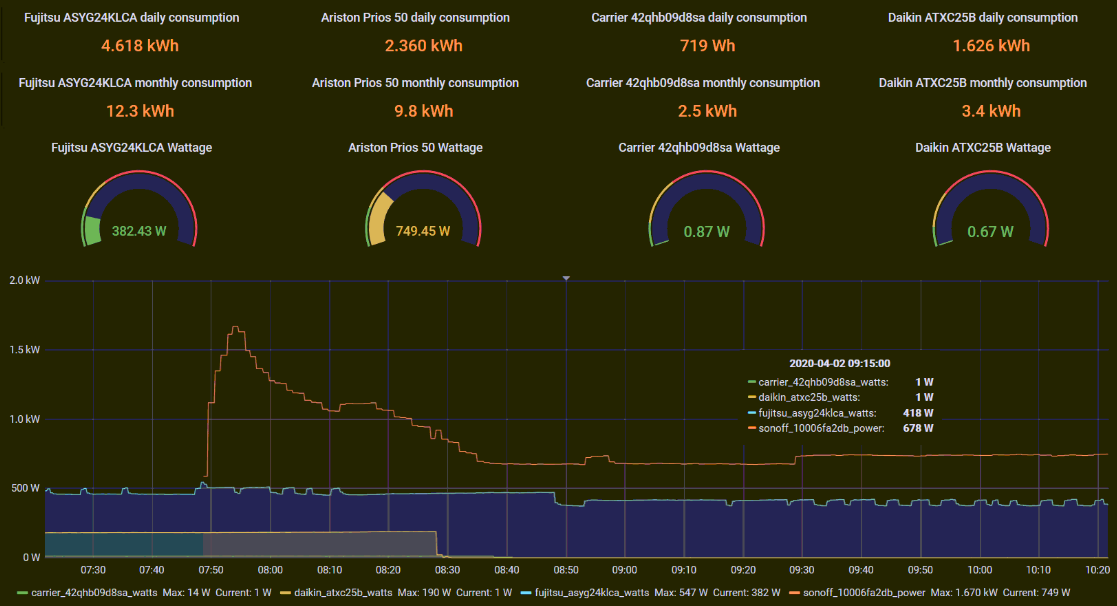The height and width of the screenshot is (606, 1117).
Task: Open color picker for carrier legend green swatch
Action: 22,592
